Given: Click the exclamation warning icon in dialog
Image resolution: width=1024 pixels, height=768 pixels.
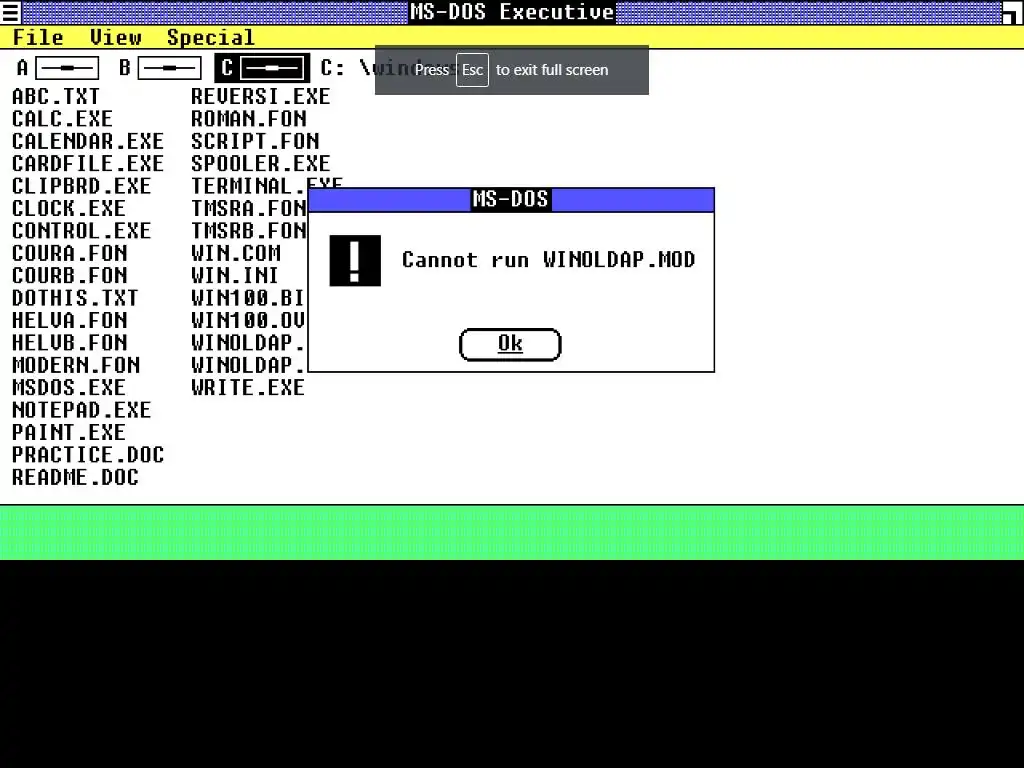Looking at the screenshot, I should point(355,261).
